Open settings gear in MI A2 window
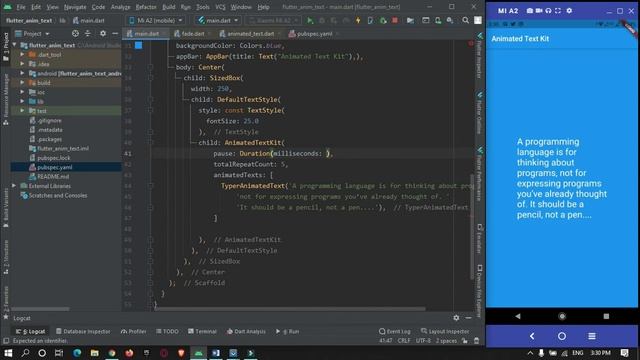The height and width of the screenshot is (360, 640). [x=569, y=11]
